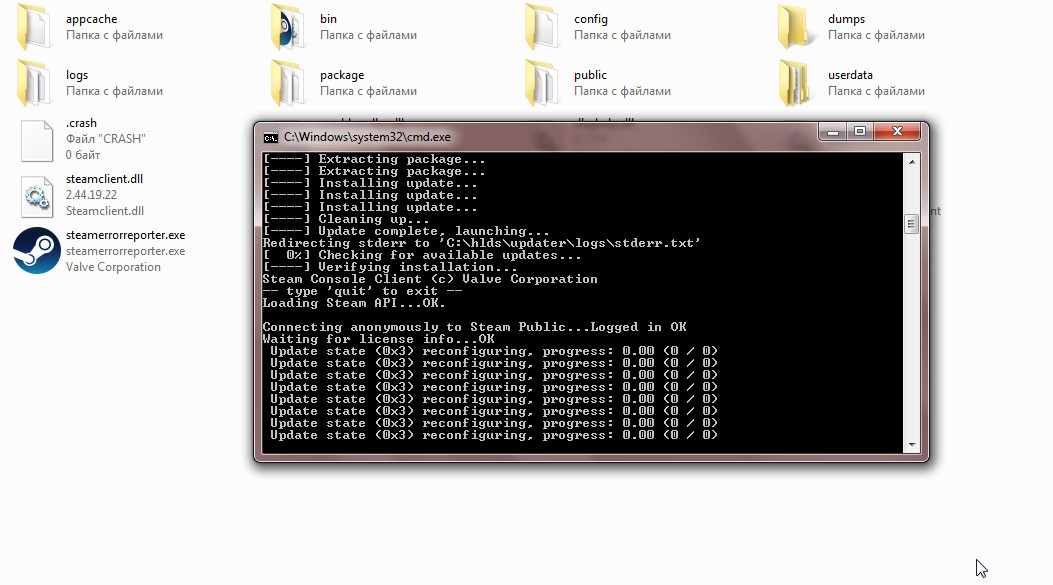Click the '.crash' file name
Viewport: 1053px width, 585px height.
pyautogui.click(x=81, y=123)
